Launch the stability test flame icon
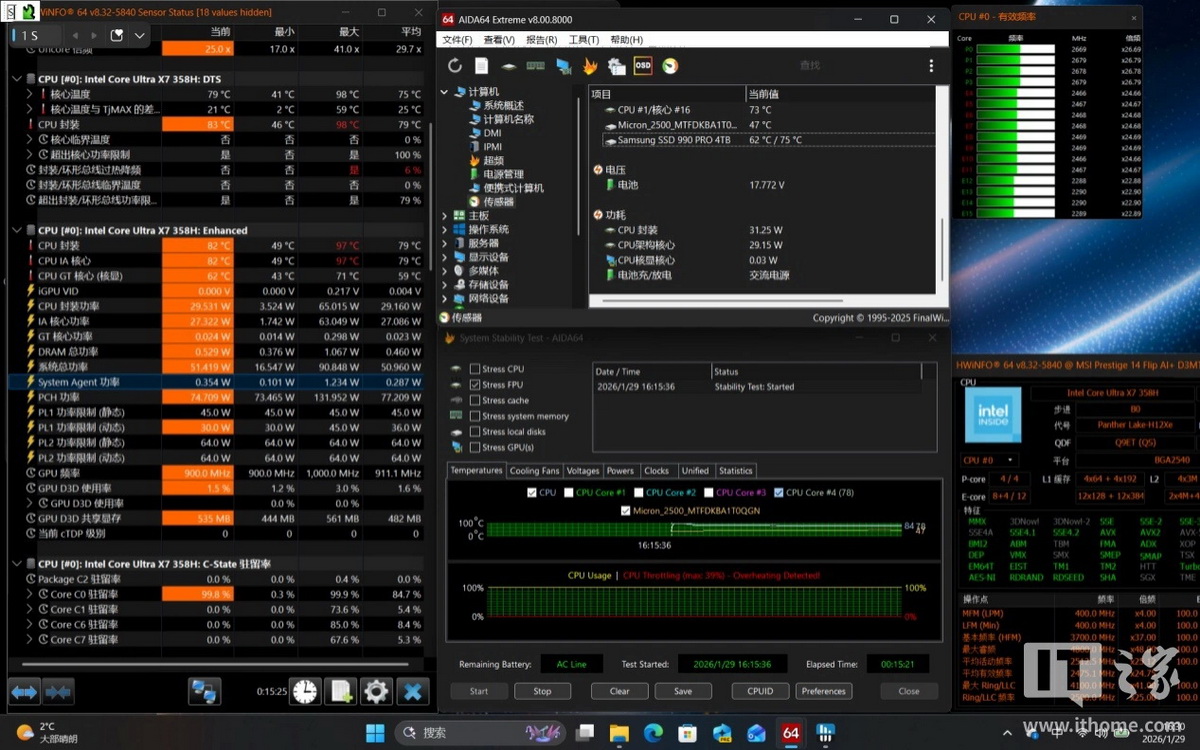This screenshot has width=1200, height=750. 590,66
